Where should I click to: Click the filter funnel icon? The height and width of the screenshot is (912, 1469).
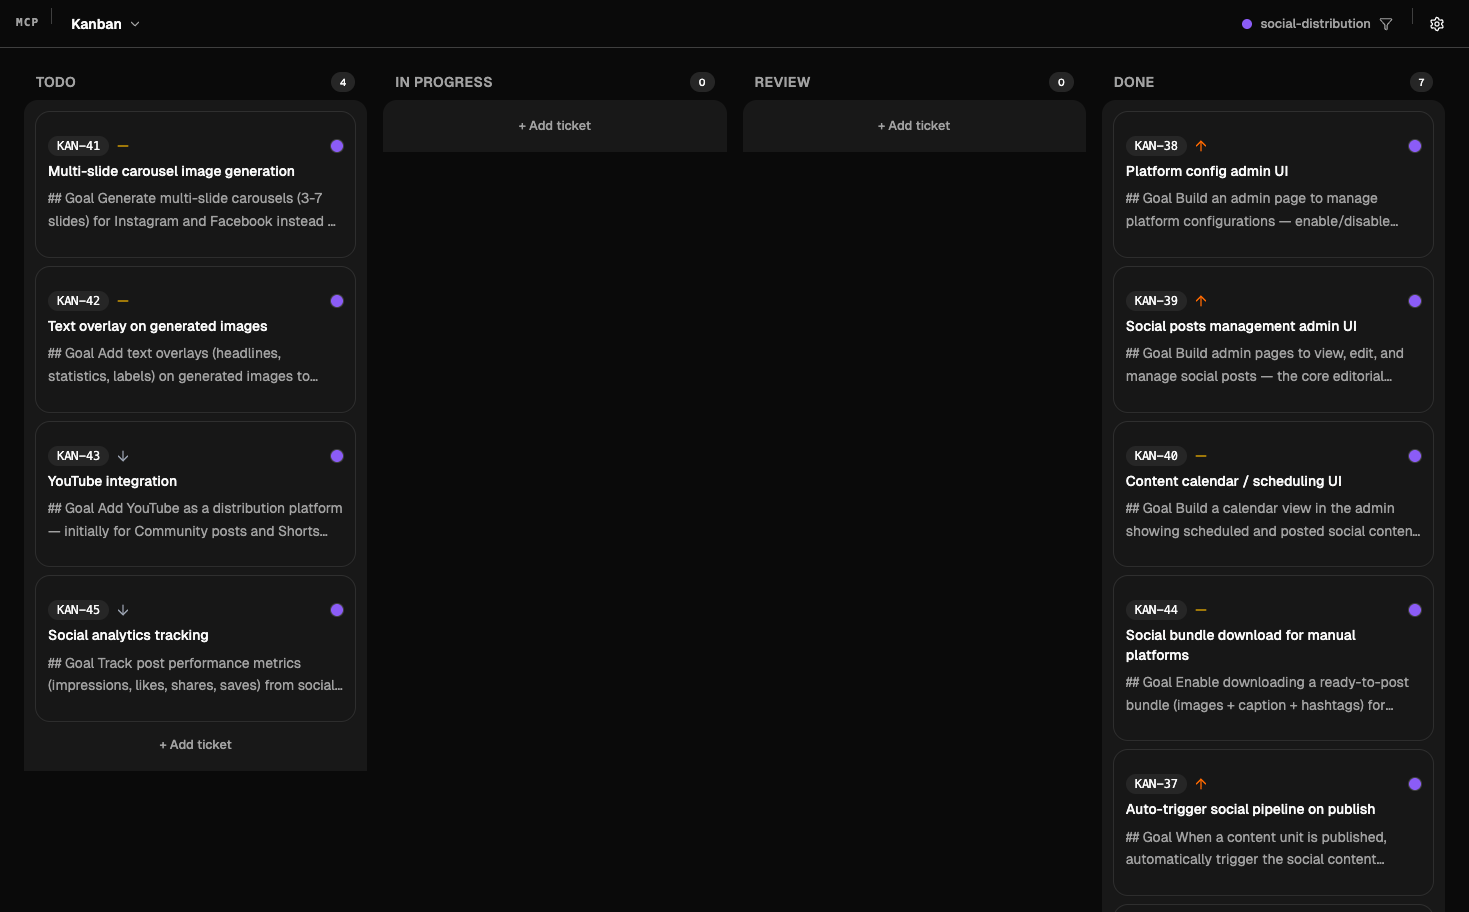pos(1386,24)
